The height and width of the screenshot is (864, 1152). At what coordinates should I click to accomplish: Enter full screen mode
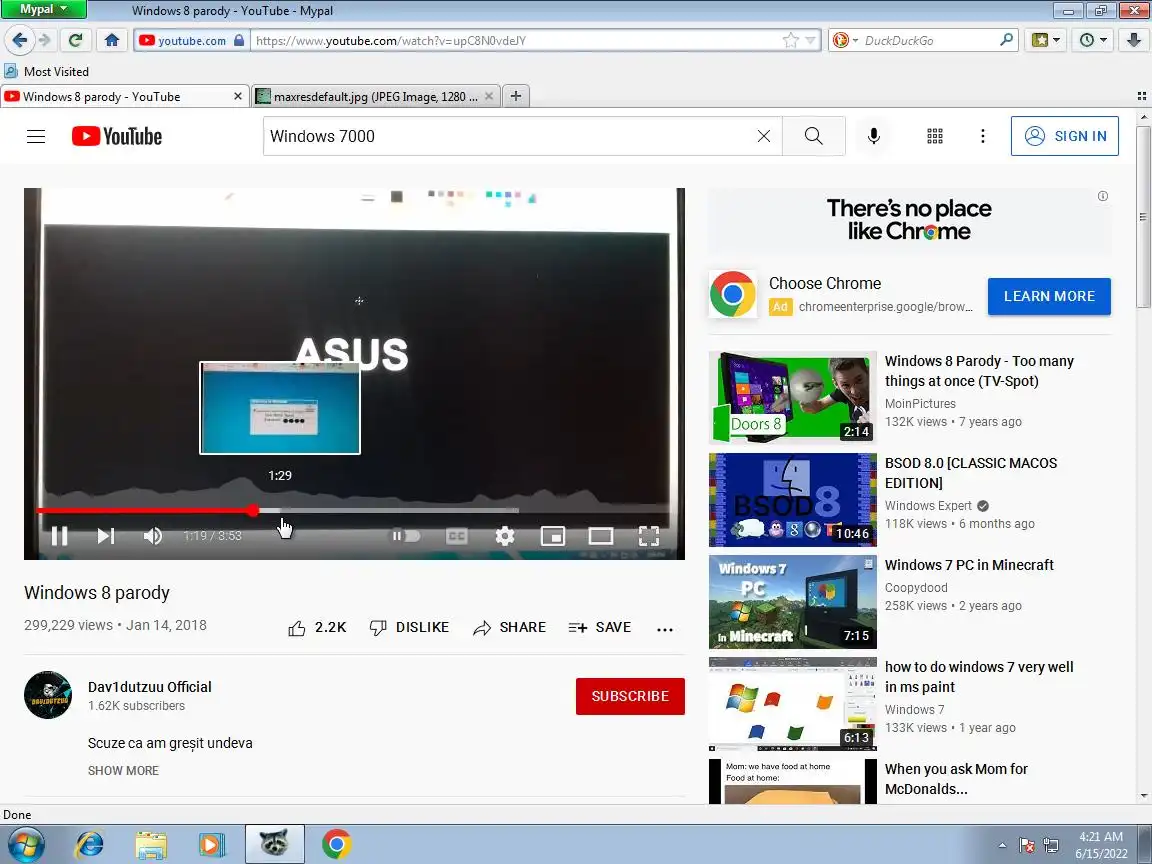[649, 536]
